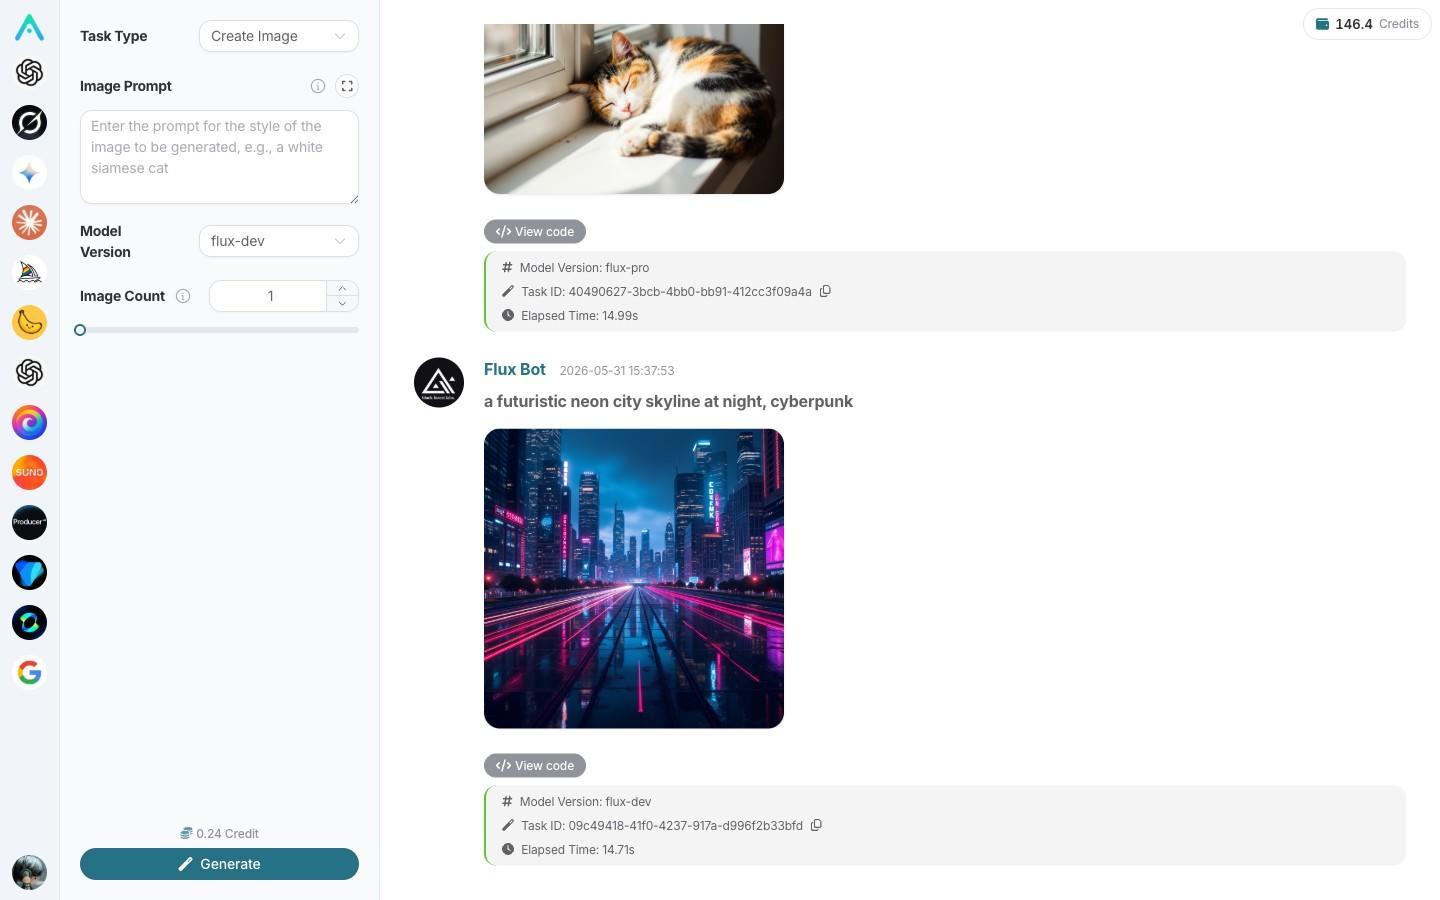This screenshot has height=900, width=1440.
Task: Increase Image Count with up arrow
Action: pyautogui.click(x=342, y=288)
